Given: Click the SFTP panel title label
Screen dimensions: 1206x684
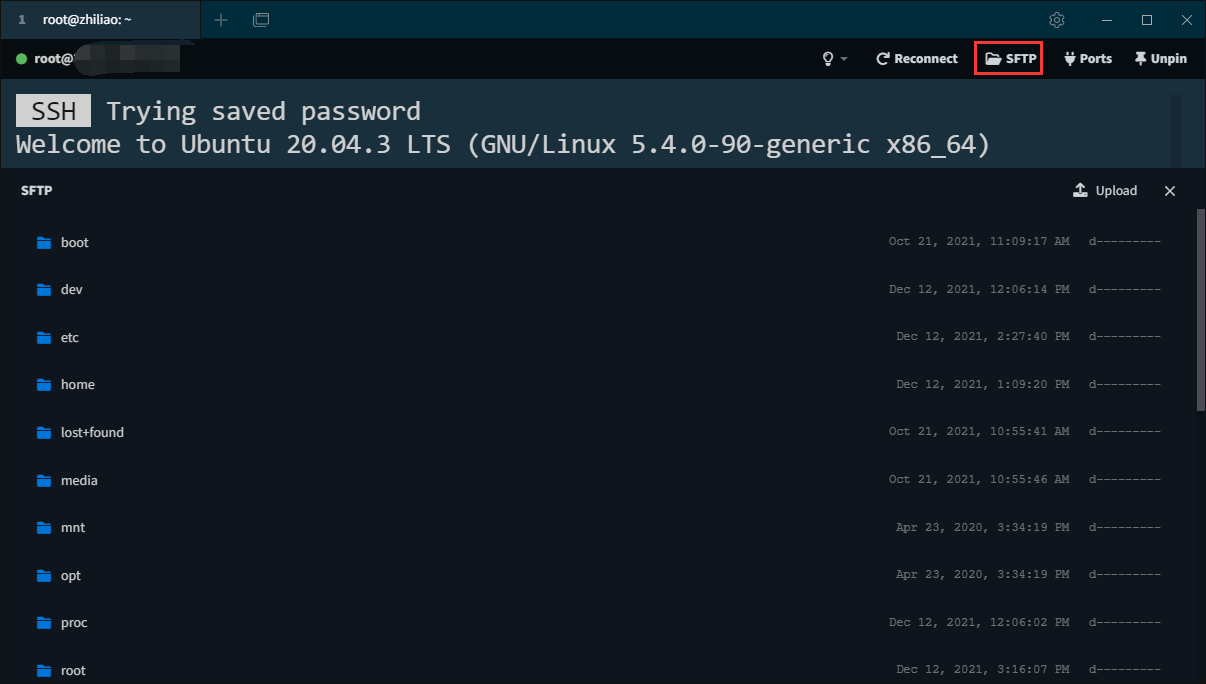Looking at the screenshot, I should tap(36, 190).
